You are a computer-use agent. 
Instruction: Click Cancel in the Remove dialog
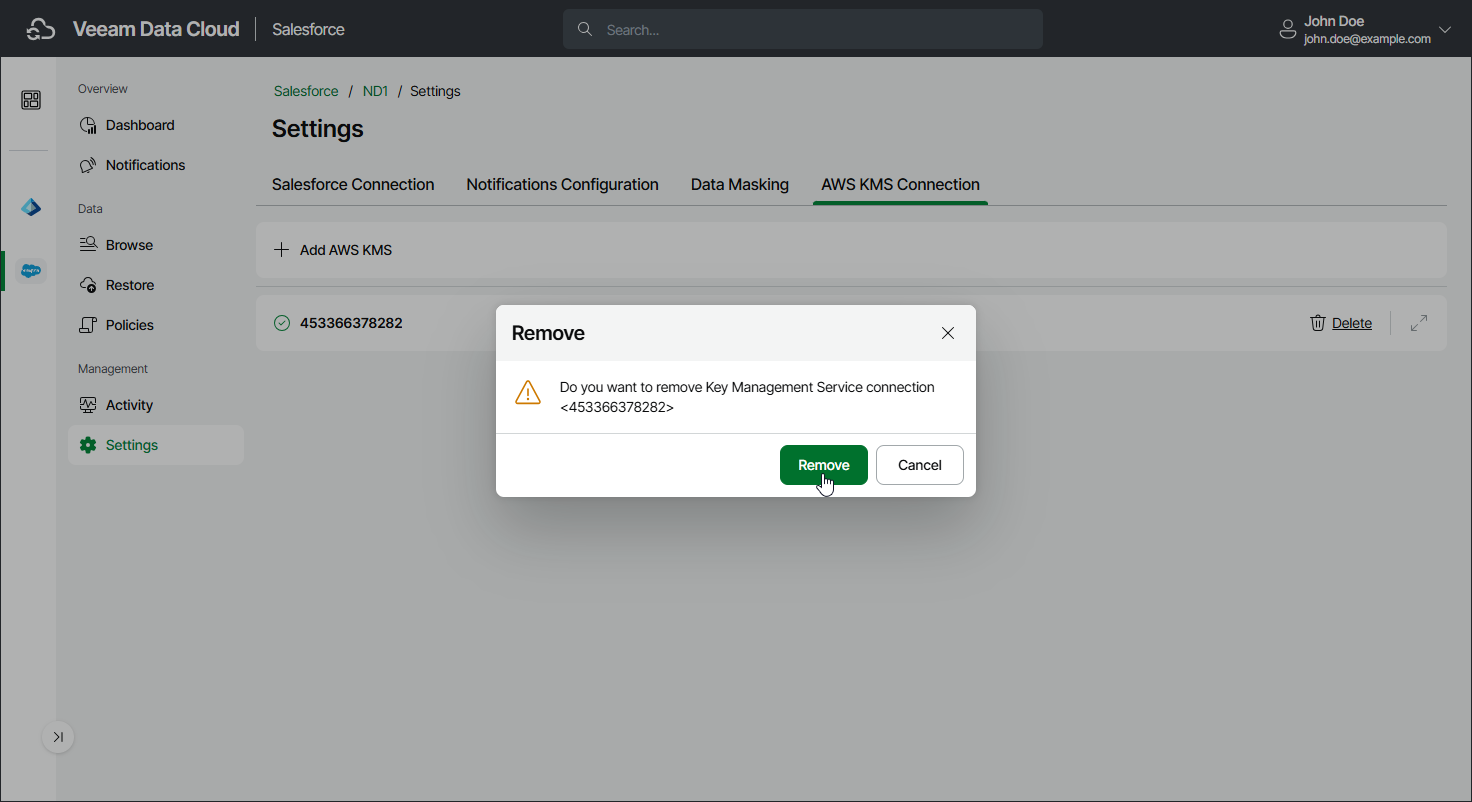[920, 465]
